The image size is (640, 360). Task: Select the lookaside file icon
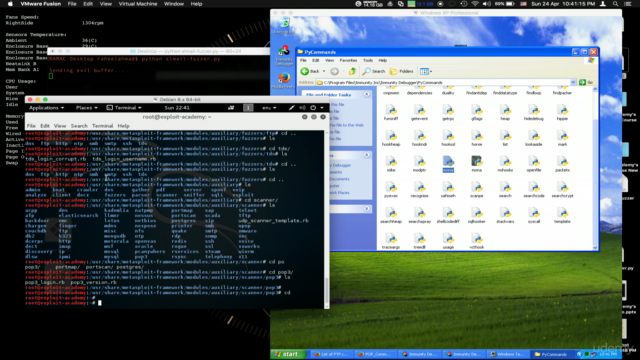point(533,138)
